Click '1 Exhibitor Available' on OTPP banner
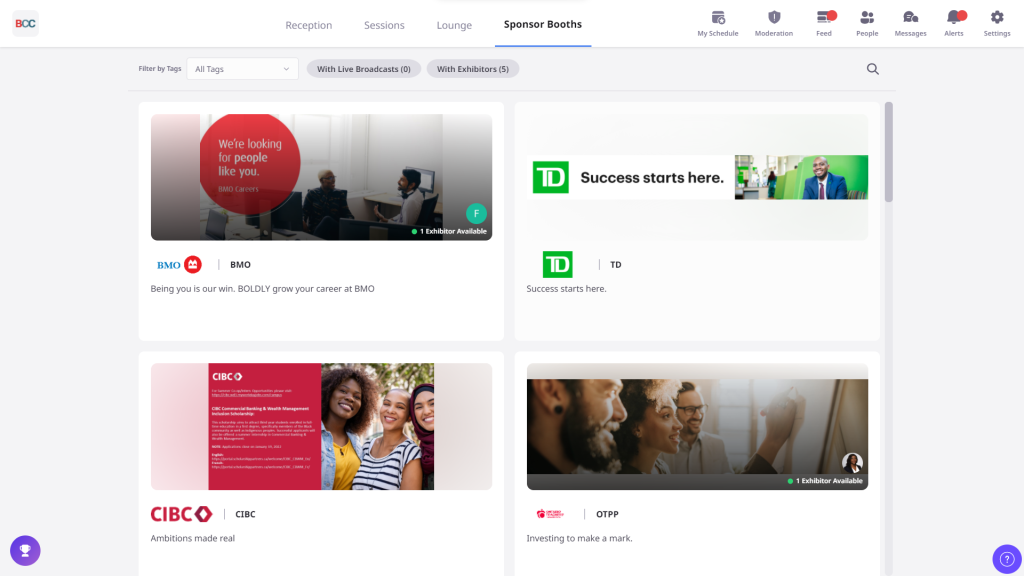Viewport: 1024px width, 576px height. pos(825,481)
